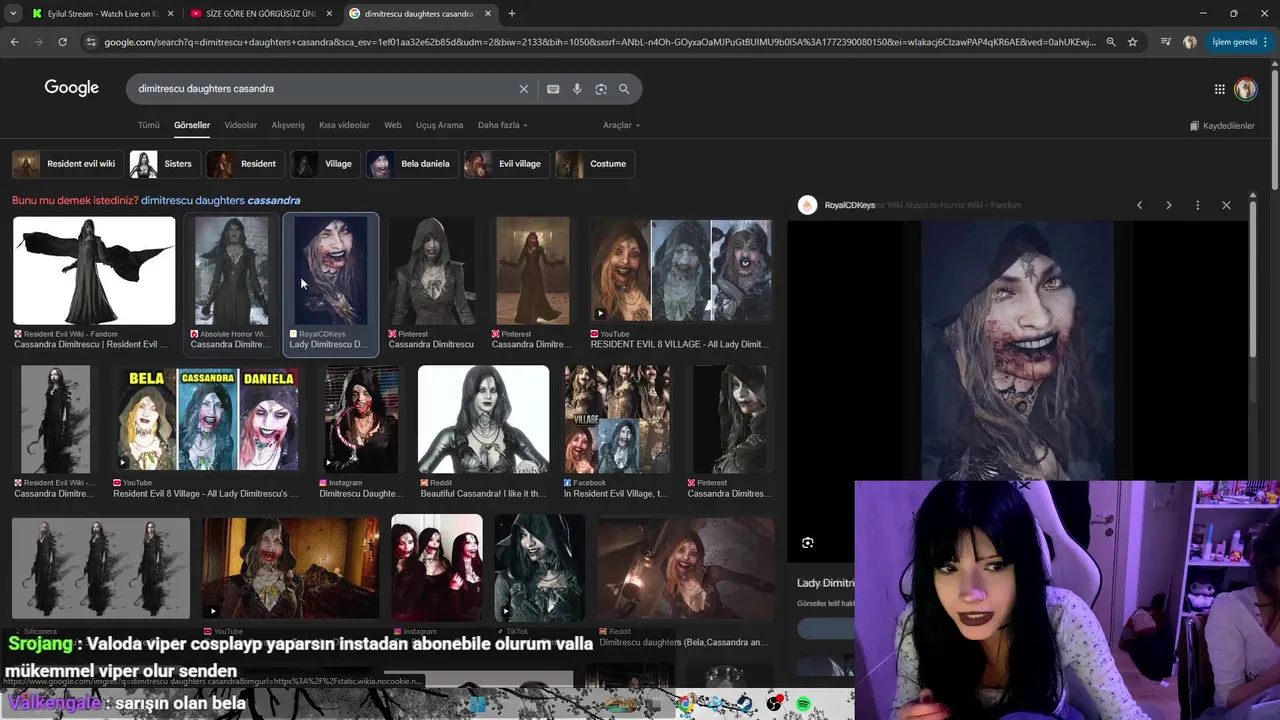Go back in the browser
This screenshot has width=1280, height=720.
pos(14,42)
